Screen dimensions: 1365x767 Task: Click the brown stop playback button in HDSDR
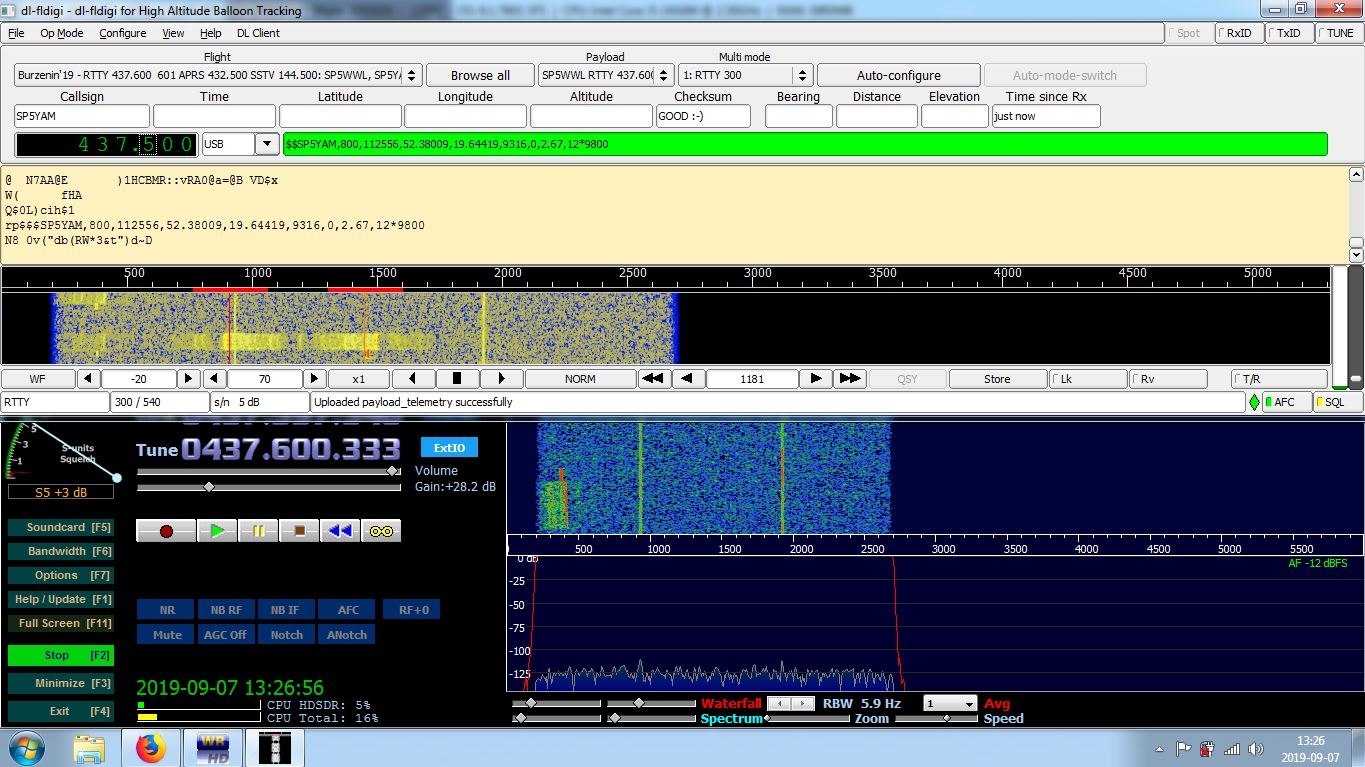point(299,531)
